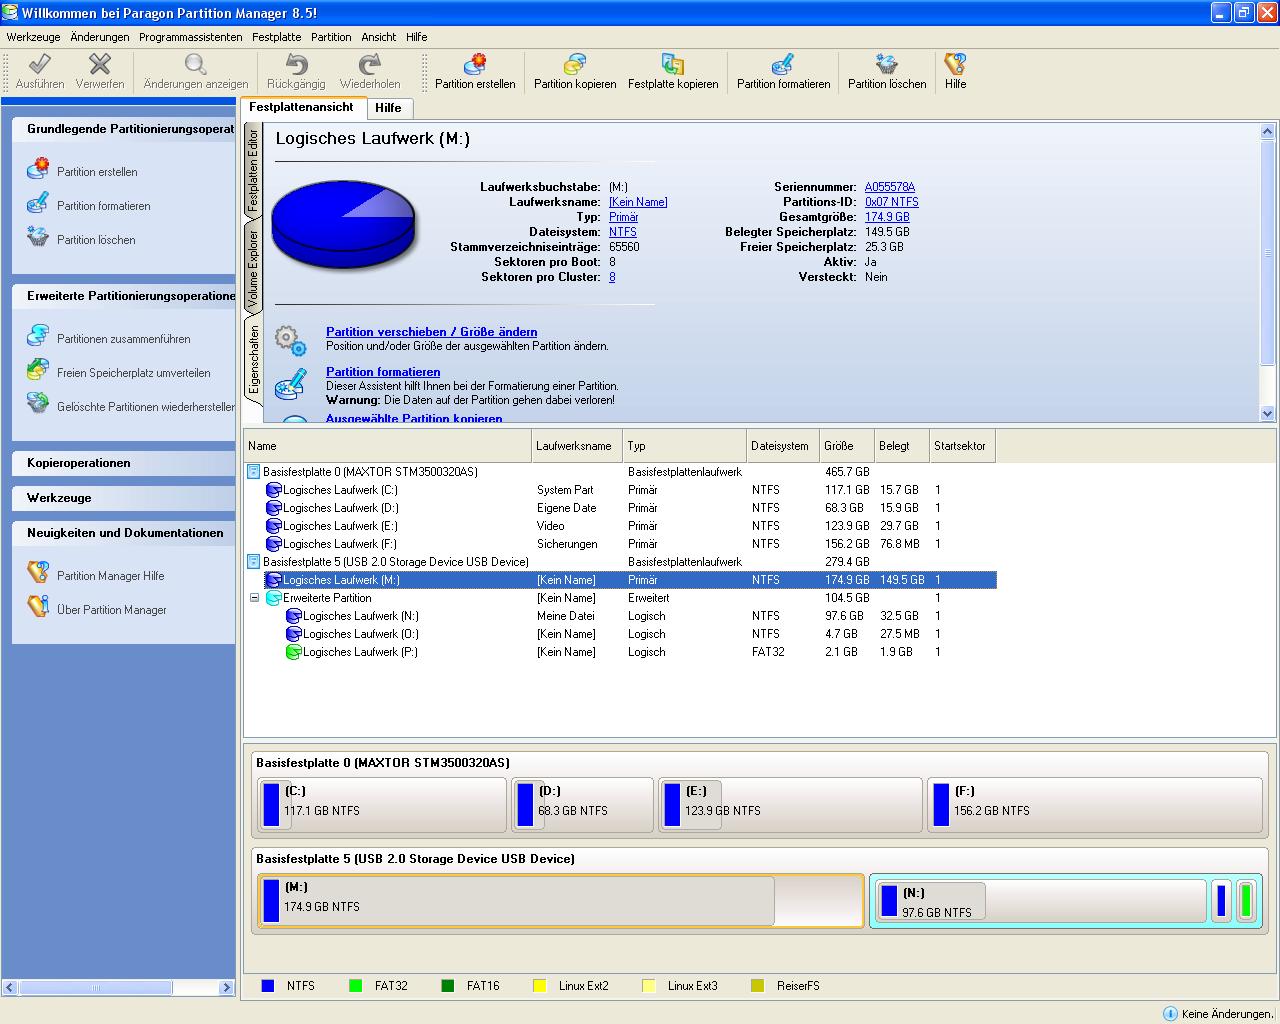Image resolution: width=1280 pixels, height=1024 pixels.
Task: Click the Partition formatieren hyperlink in properties
Action: (x=383, y=372)
